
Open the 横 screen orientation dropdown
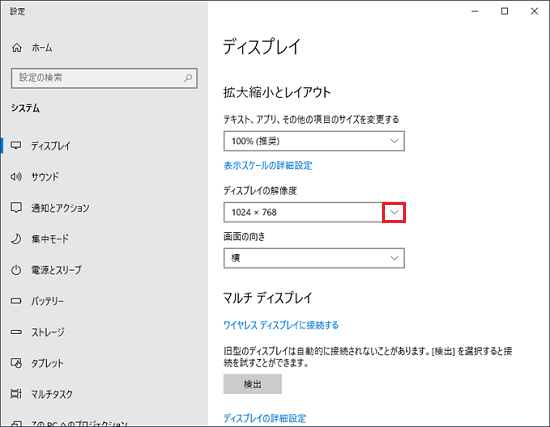314,258
